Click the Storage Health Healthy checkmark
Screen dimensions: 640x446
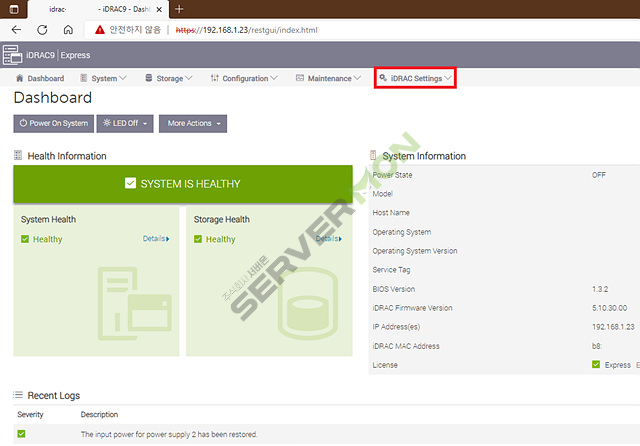[198, 239]
